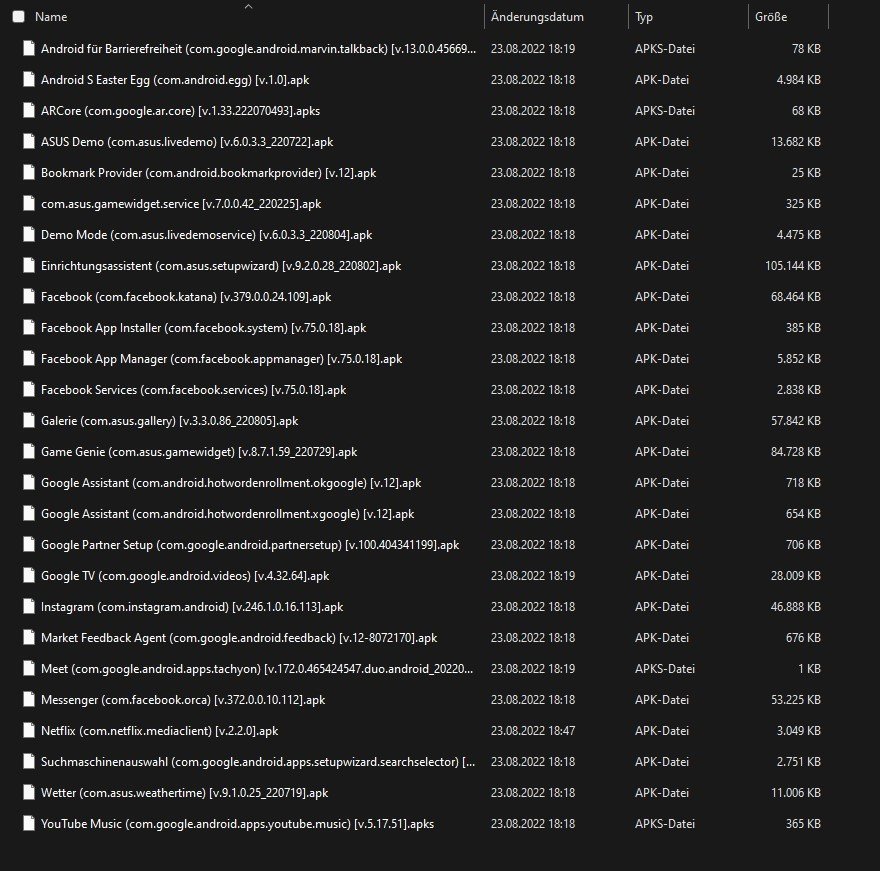
Task: Select Meet (com.google.android.apps.tachyon) file
Action: (x=258, y=669)
